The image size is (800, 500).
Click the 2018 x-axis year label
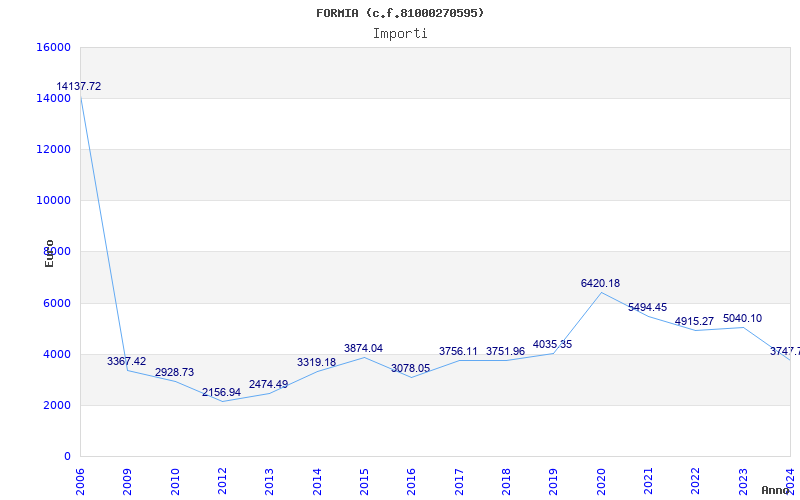[506, 482]
